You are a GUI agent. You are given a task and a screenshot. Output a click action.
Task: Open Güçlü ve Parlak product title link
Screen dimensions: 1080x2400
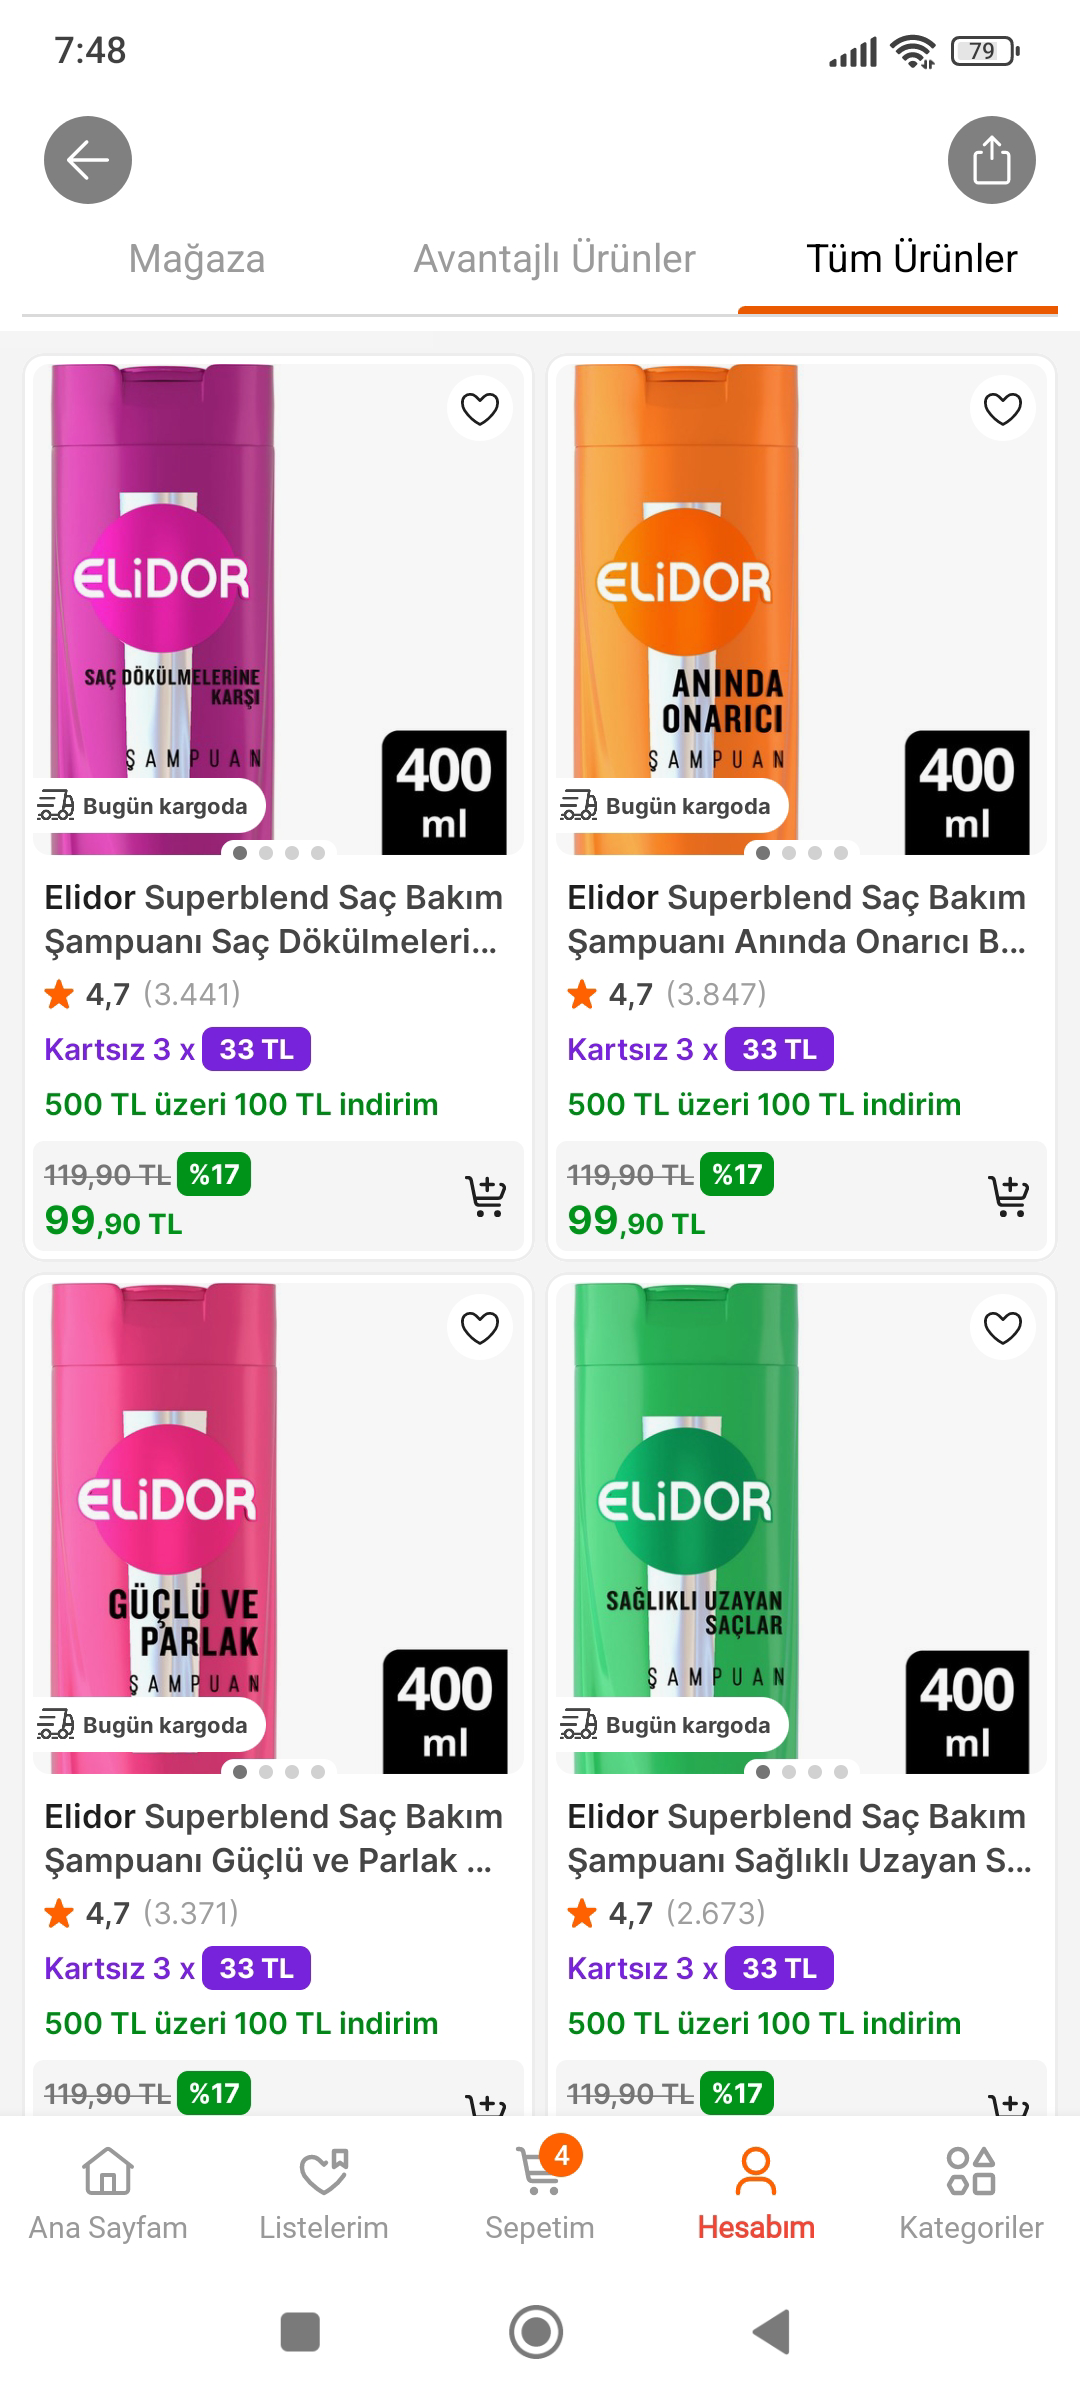click(273, 1838)
